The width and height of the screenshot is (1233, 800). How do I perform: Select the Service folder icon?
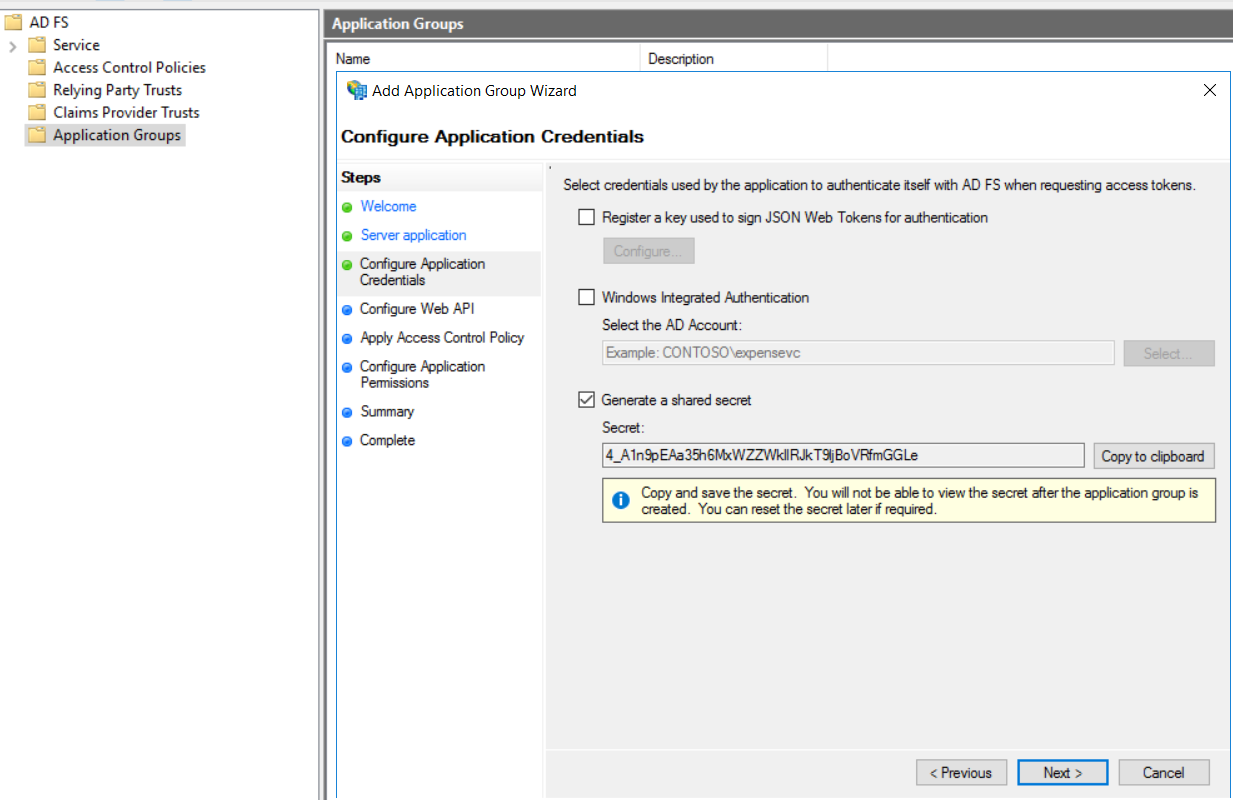[37, 45]
